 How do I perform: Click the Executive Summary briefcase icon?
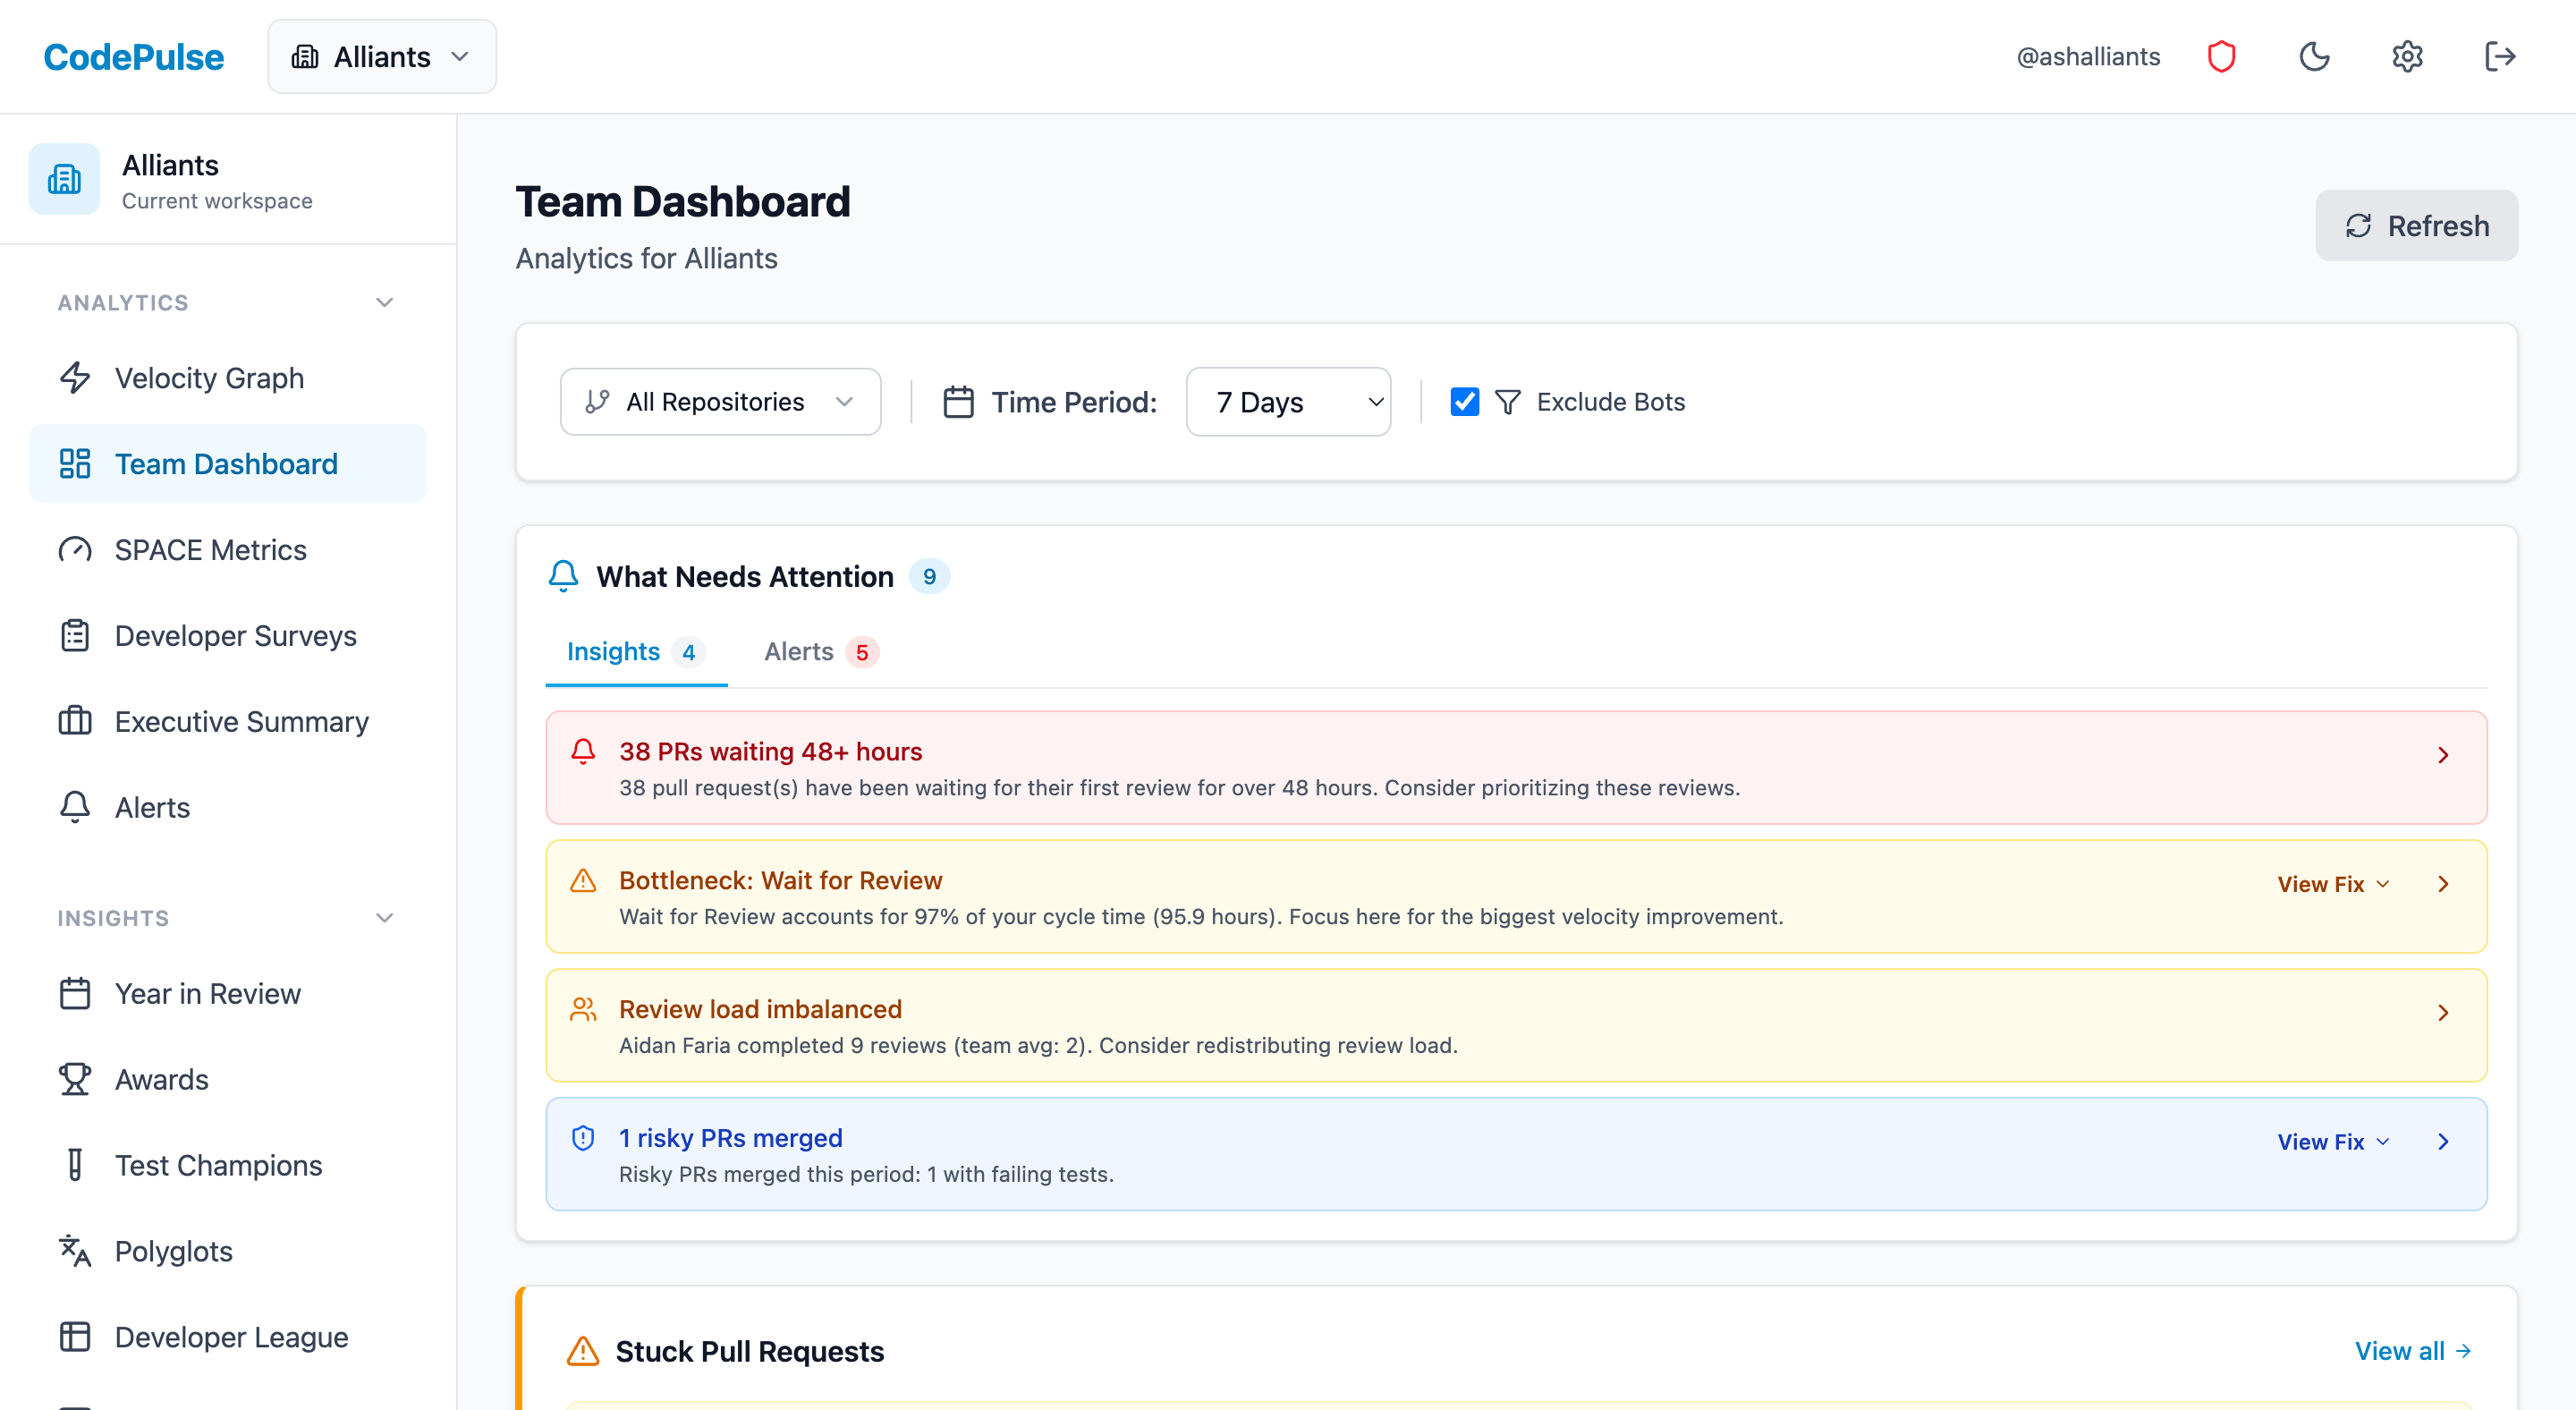pyautogui.click(x=75, y=721)
